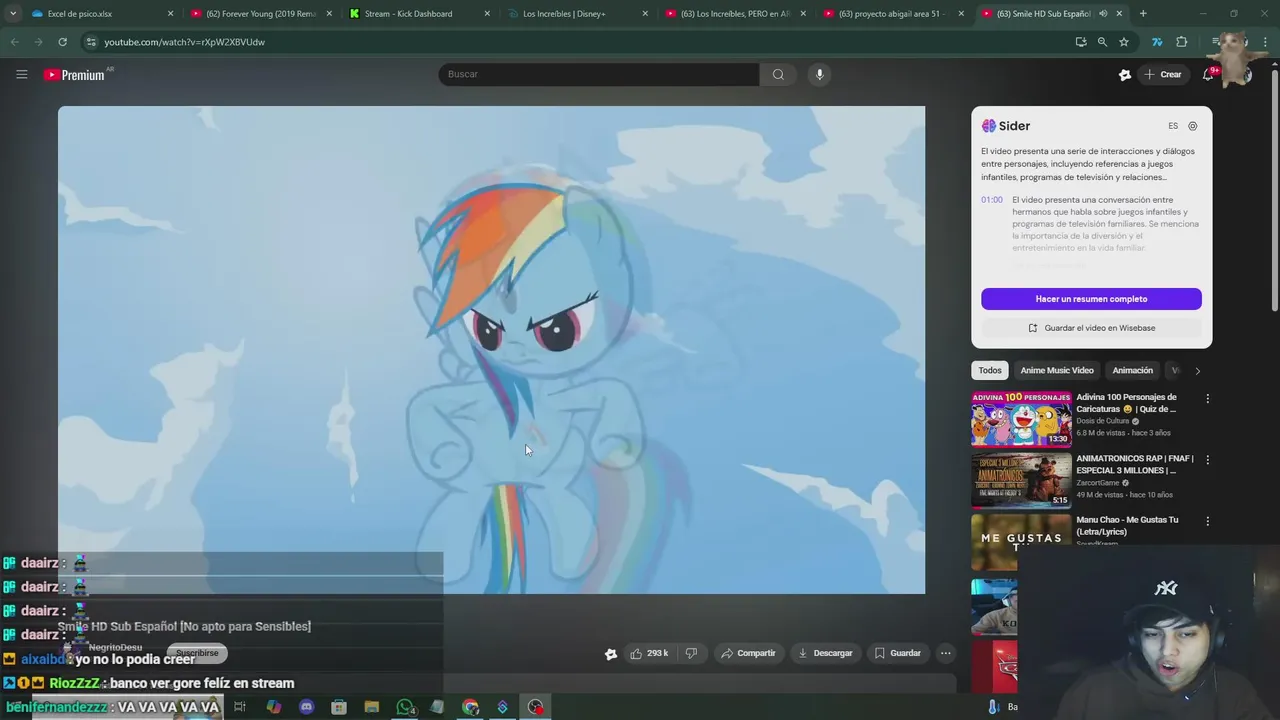Open YouTube notifications bell
This screenshot has height=720, width=1280.
[x=1208, y=74]
